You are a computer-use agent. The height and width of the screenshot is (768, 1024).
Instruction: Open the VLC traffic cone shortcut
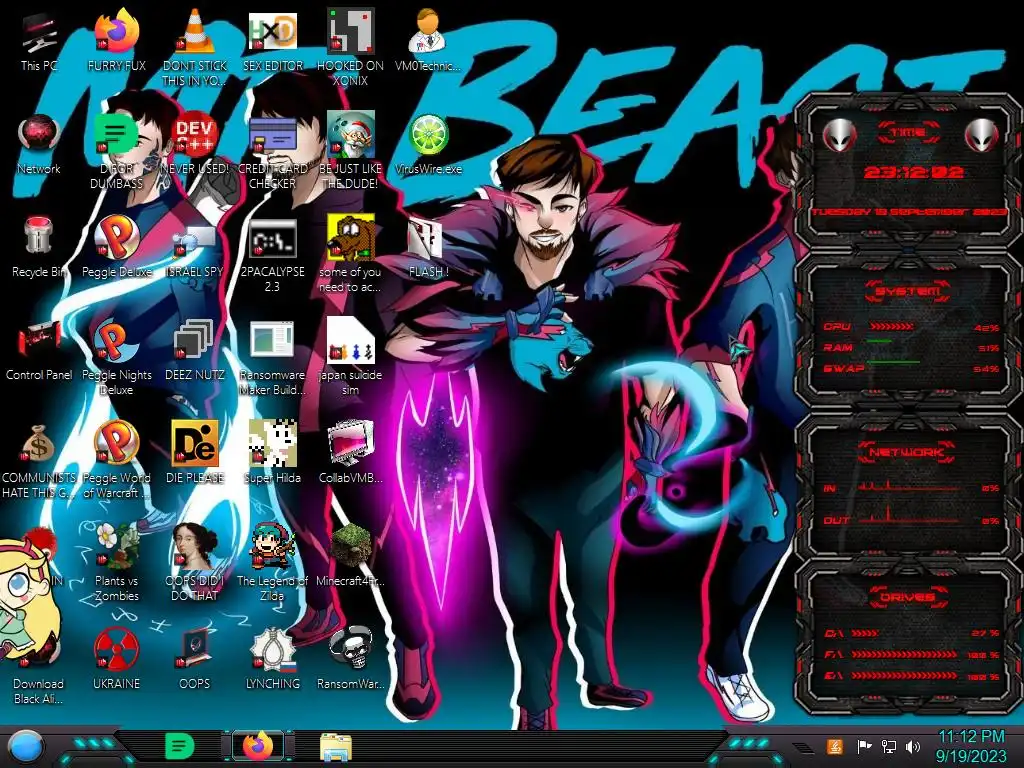click(x=195, y=31)
